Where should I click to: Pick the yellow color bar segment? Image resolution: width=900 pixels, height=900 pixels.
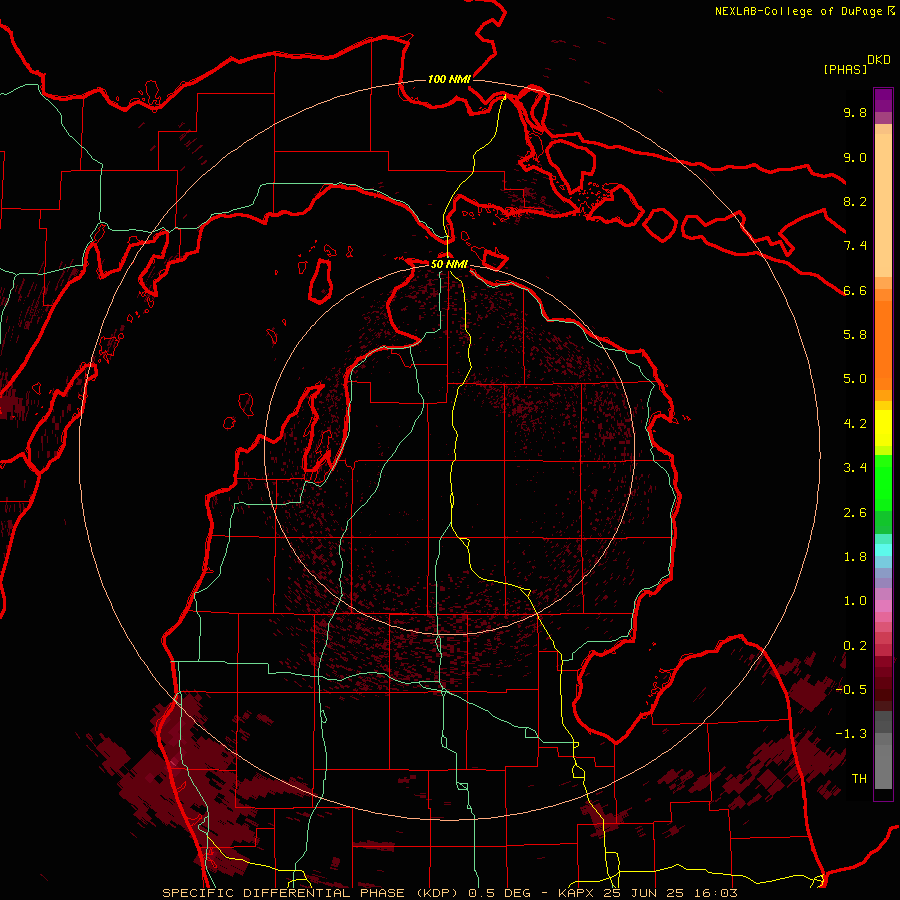[x=883, y=427]
